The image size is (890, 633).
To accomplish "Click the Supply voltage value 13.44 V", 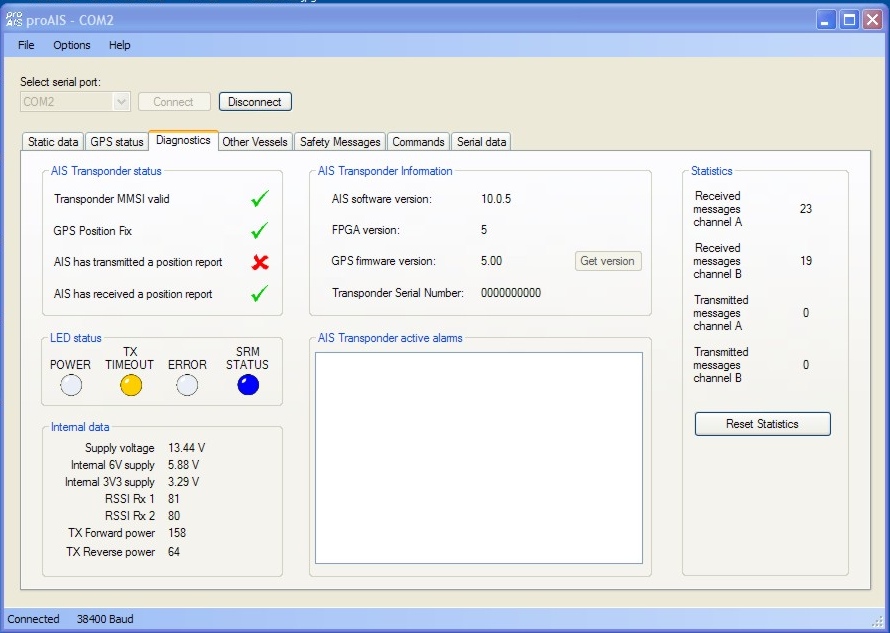I will (187, 448).
